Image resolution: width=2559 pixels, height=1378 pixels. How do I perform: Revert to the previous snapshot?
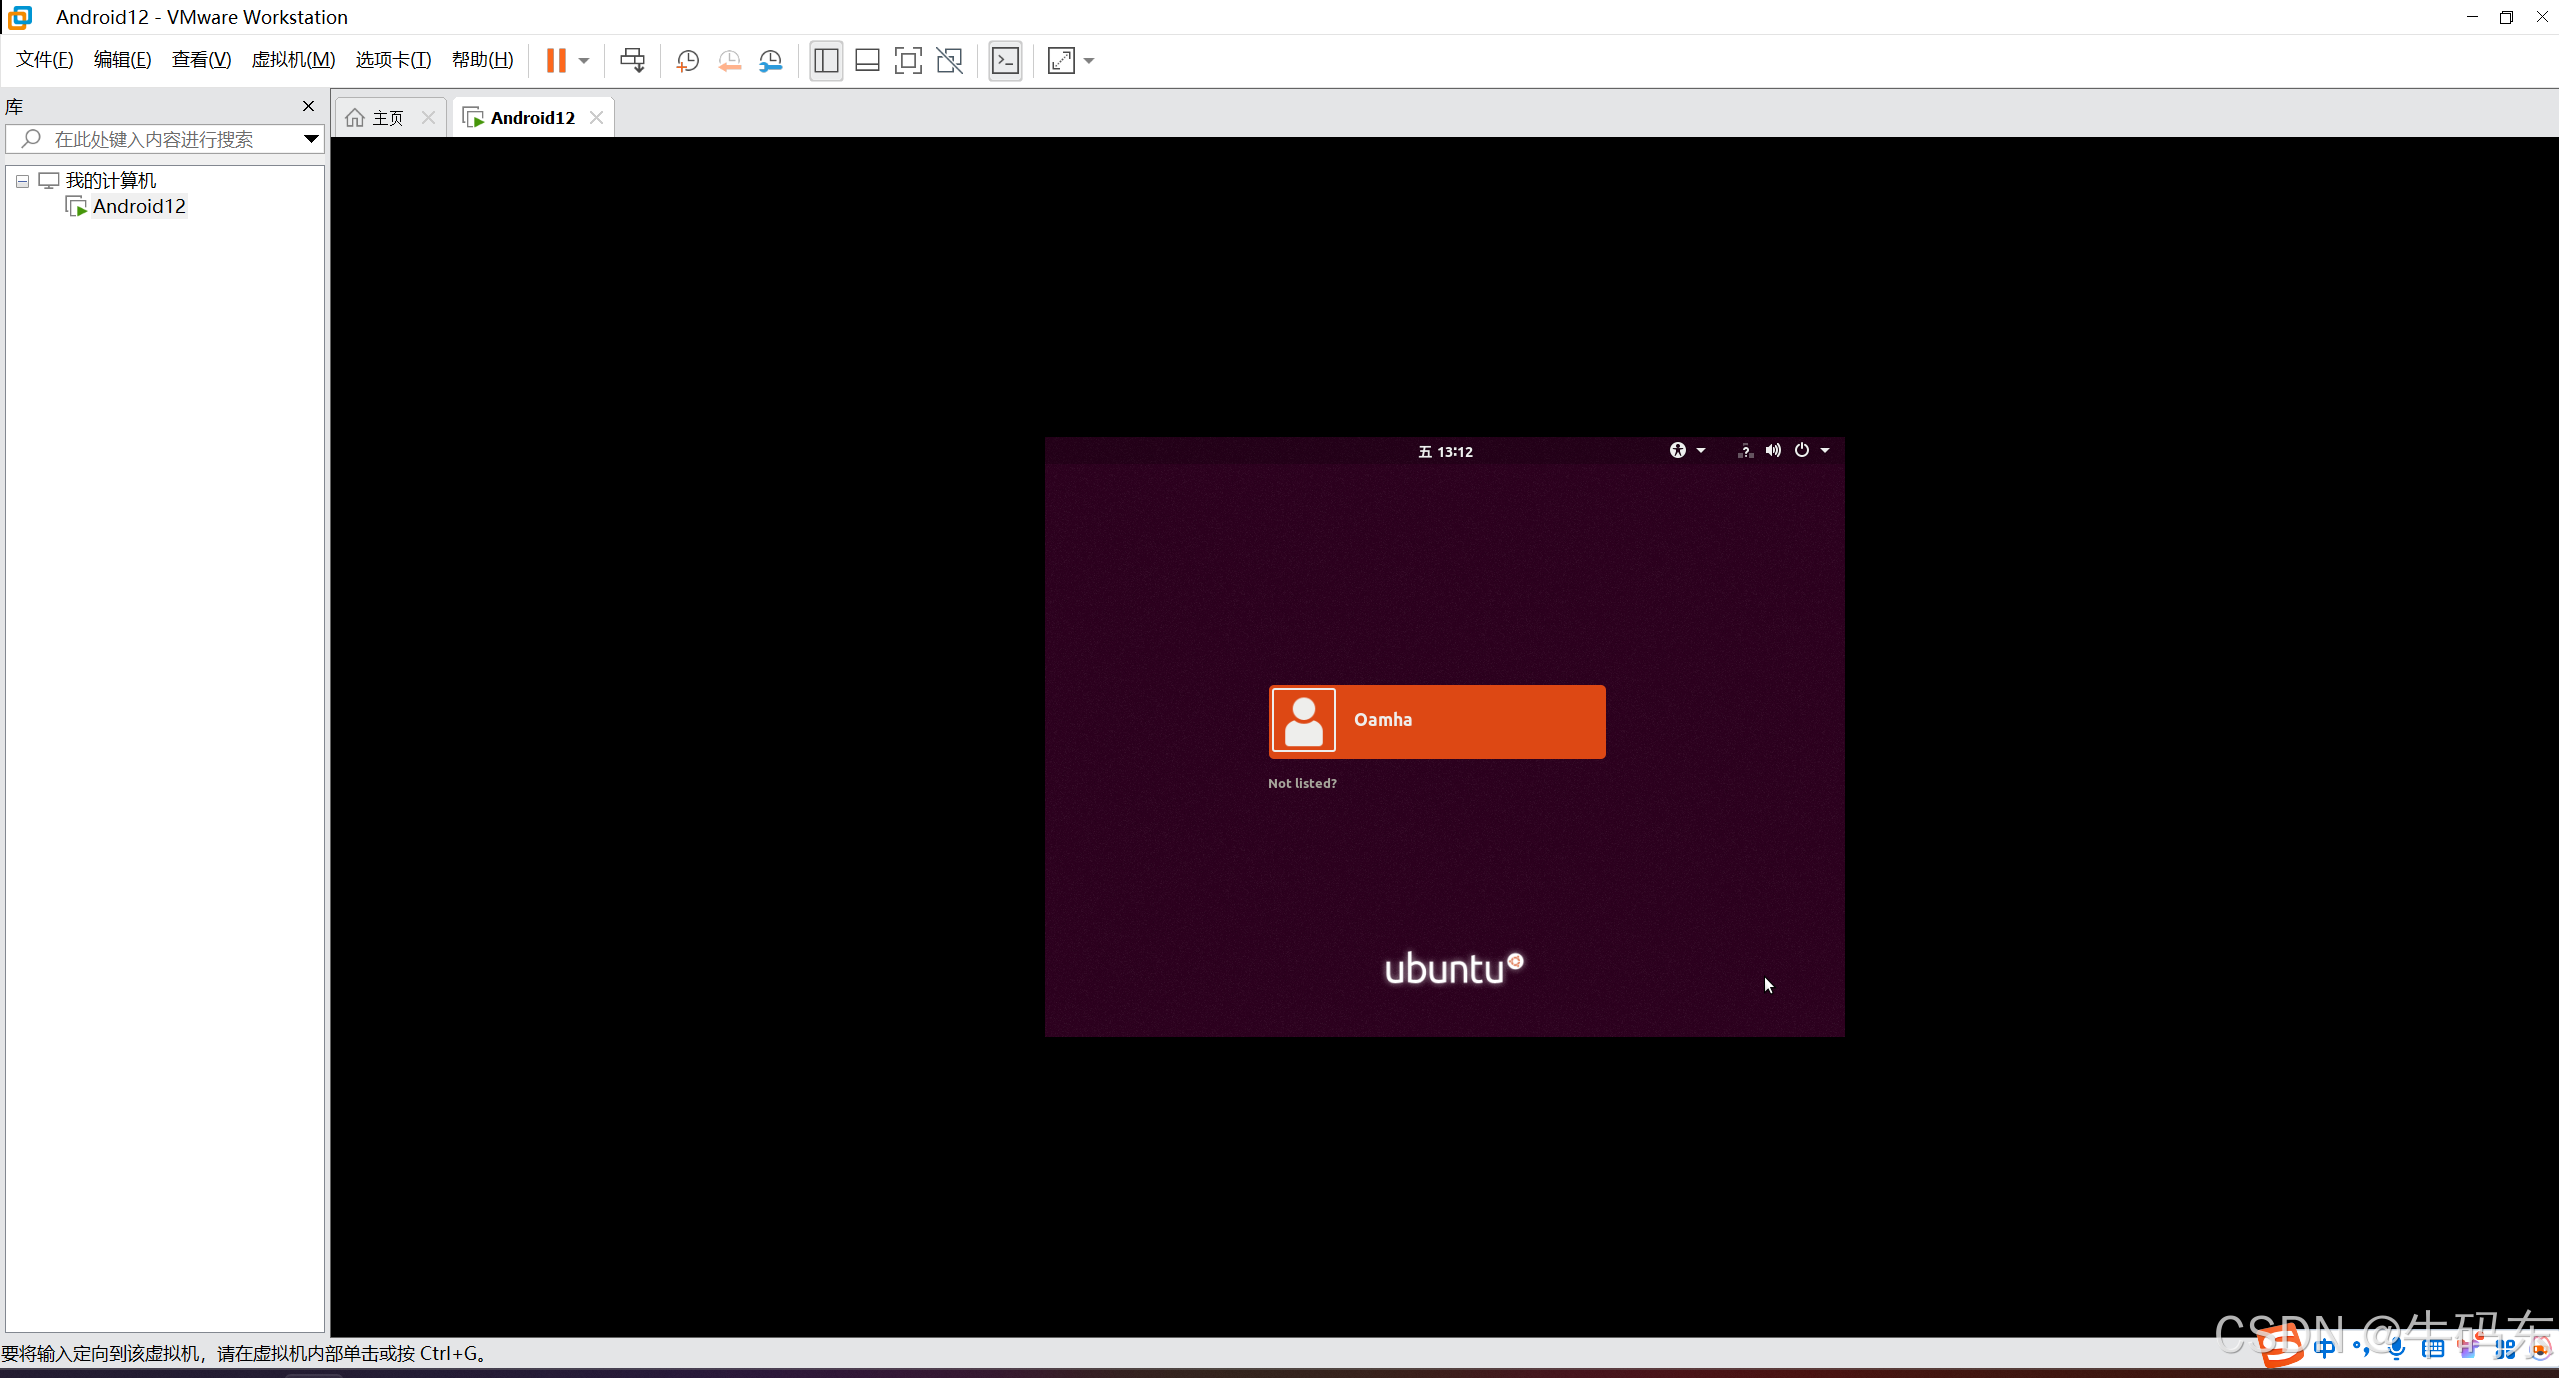pos(729,61)
